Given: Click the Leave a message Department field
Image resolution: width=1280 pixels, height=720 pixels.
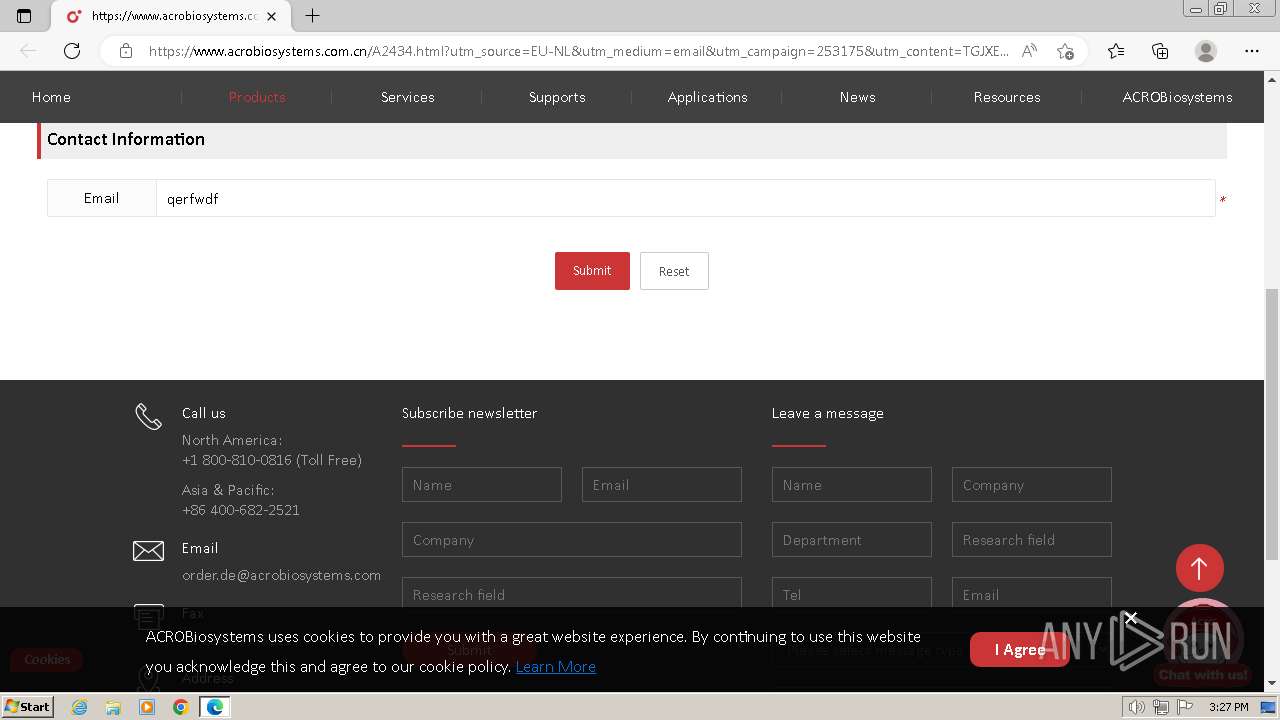Looking at the screenshot, I should pos(852,540).
